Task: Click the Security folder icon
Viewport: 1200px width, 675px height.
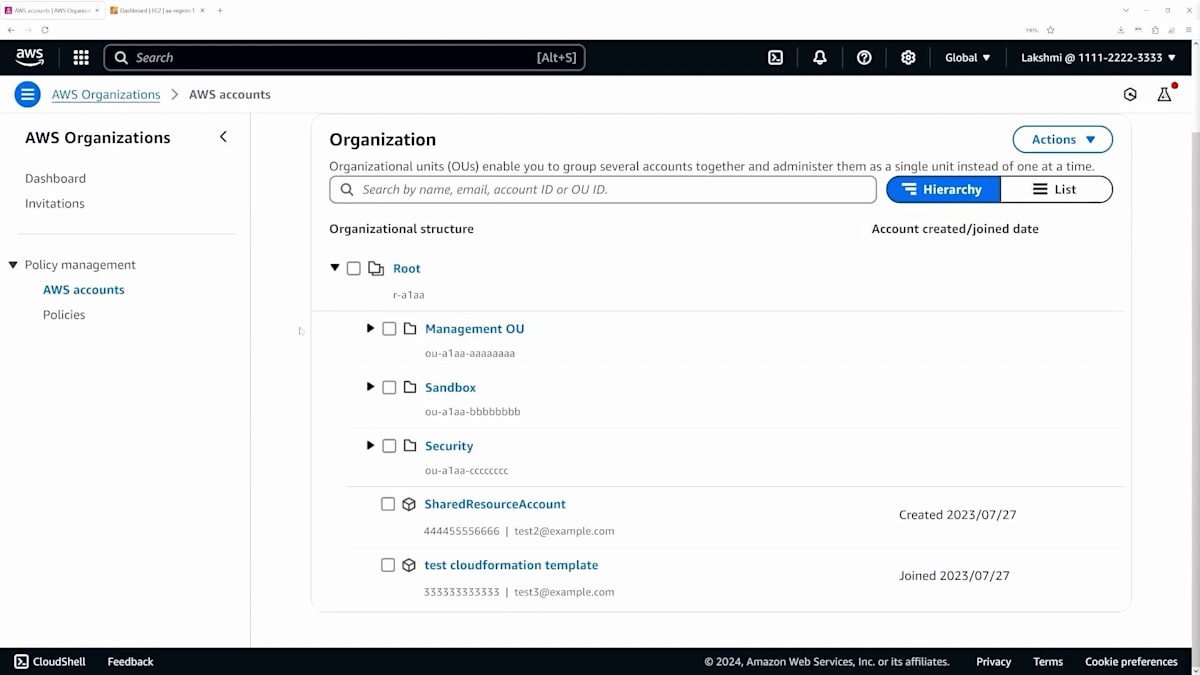Action: click(410, 446)
